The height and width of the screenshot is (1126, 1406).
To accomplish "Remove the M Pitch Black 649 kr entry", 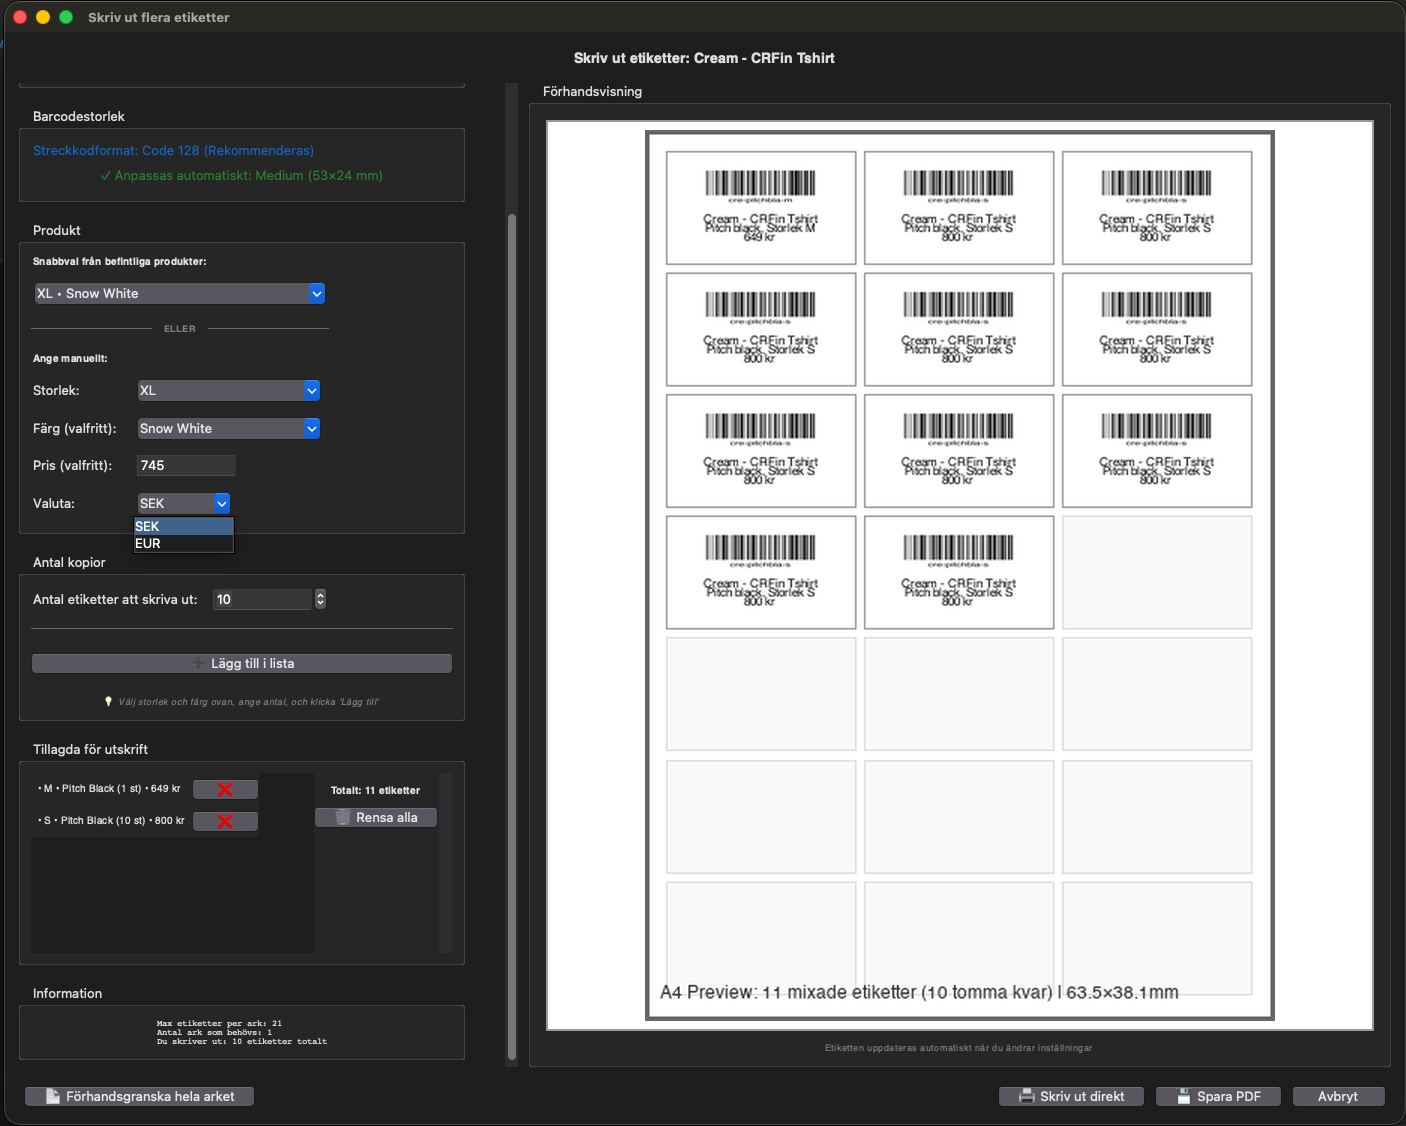I will (x=225, y=789).
